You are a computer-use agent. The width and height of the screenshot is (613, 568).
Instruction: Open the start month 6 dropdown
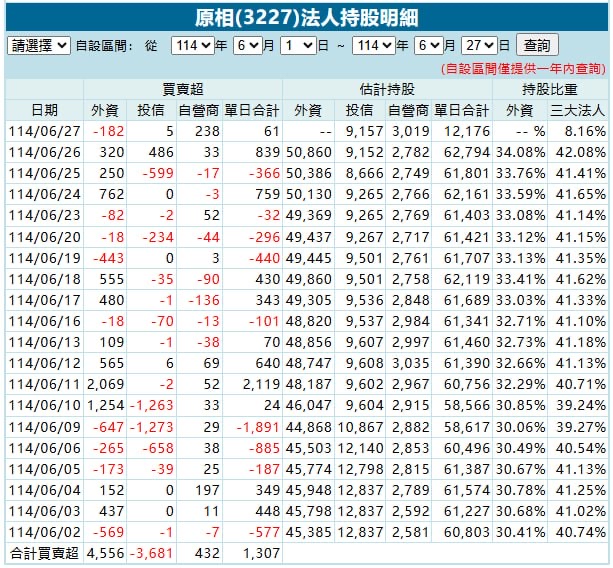coord(248,46)
